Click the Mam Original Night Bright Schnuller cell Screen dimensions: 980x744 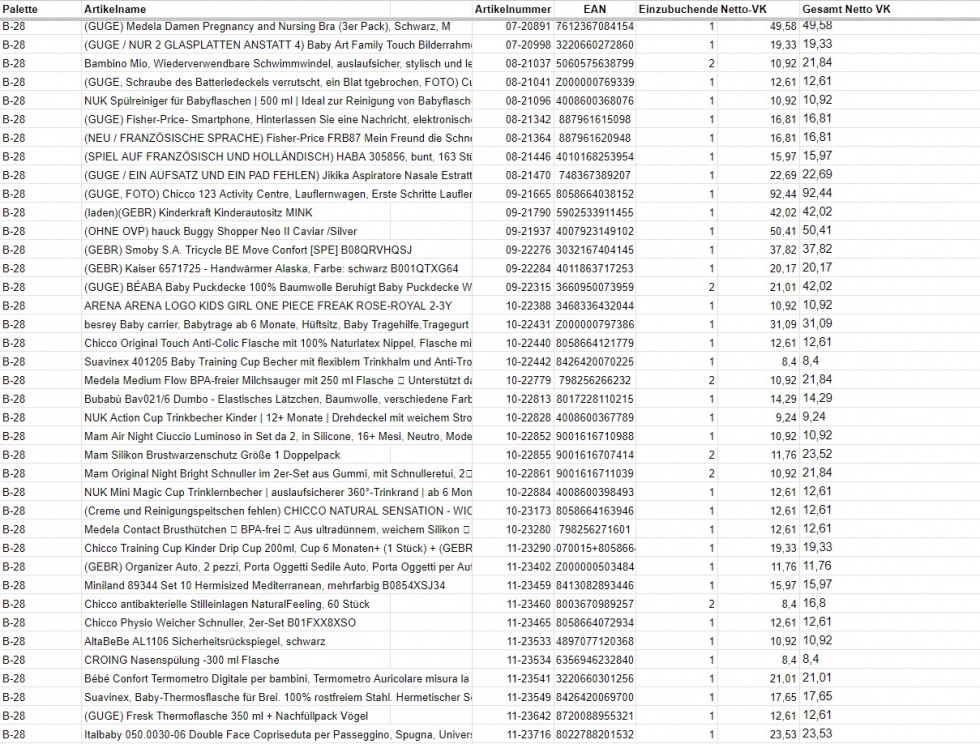[278, 473]
